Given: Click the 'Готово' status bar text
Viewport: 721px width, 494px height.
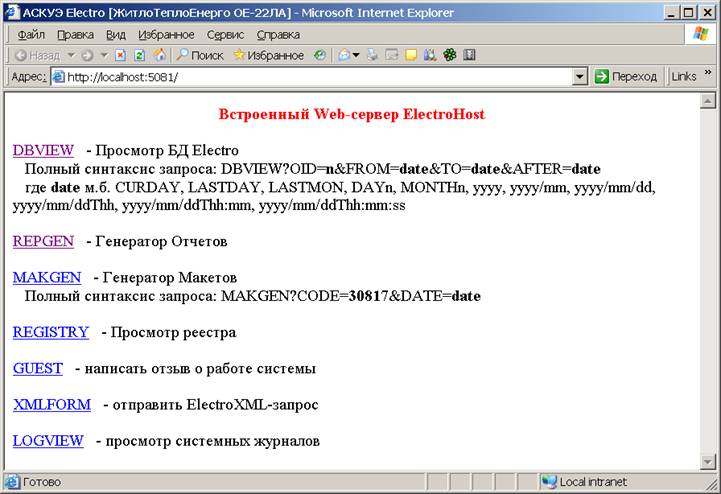Looking at the screenshot, I should tap(42, 482).
